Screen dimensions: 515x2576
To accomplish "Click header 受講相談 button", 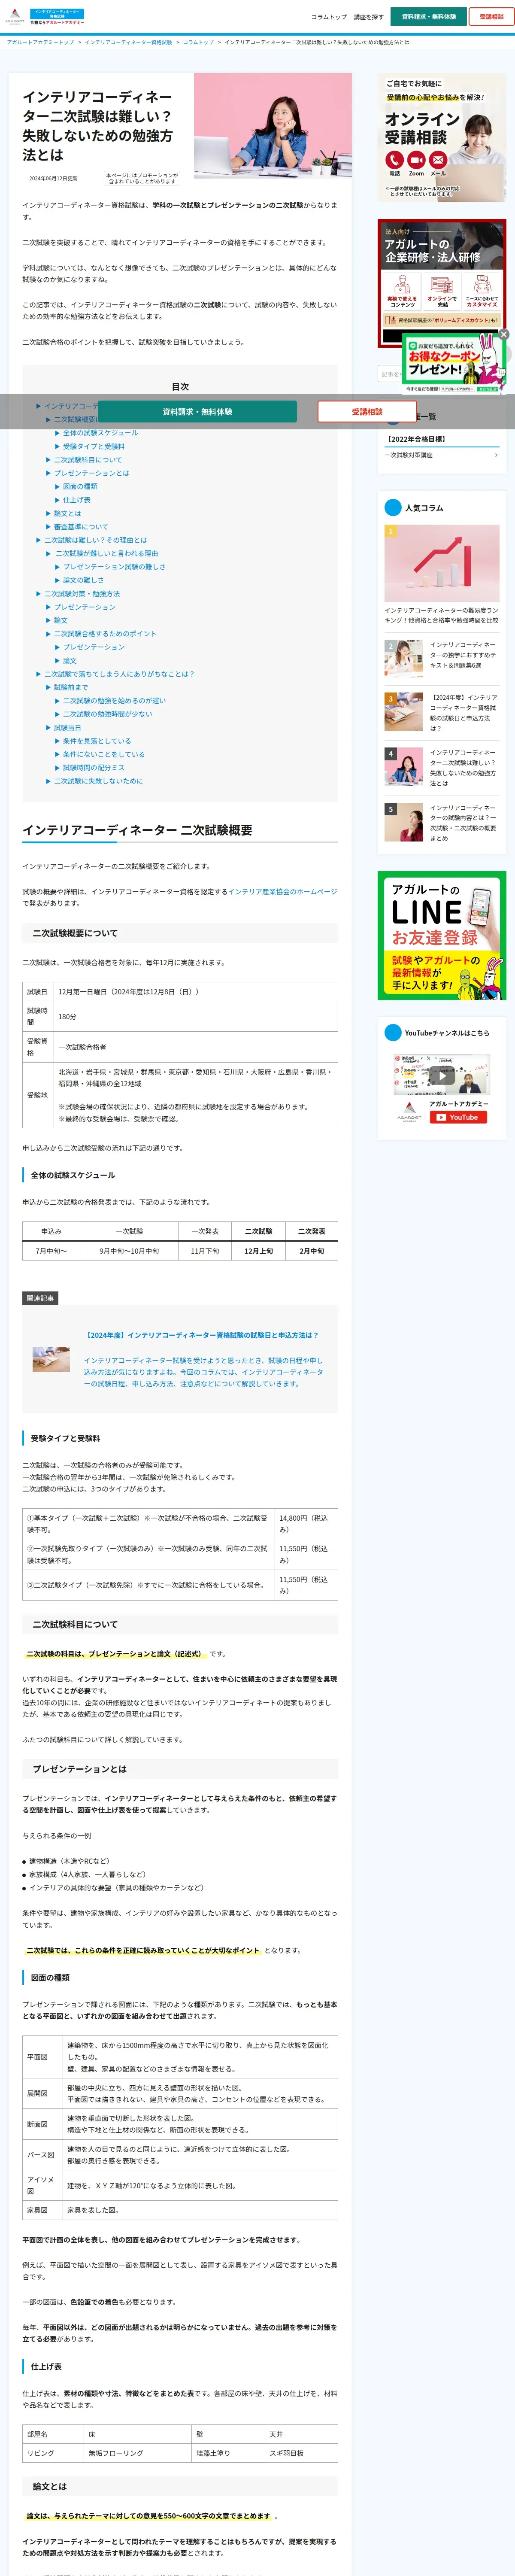I will coord(491,17).
